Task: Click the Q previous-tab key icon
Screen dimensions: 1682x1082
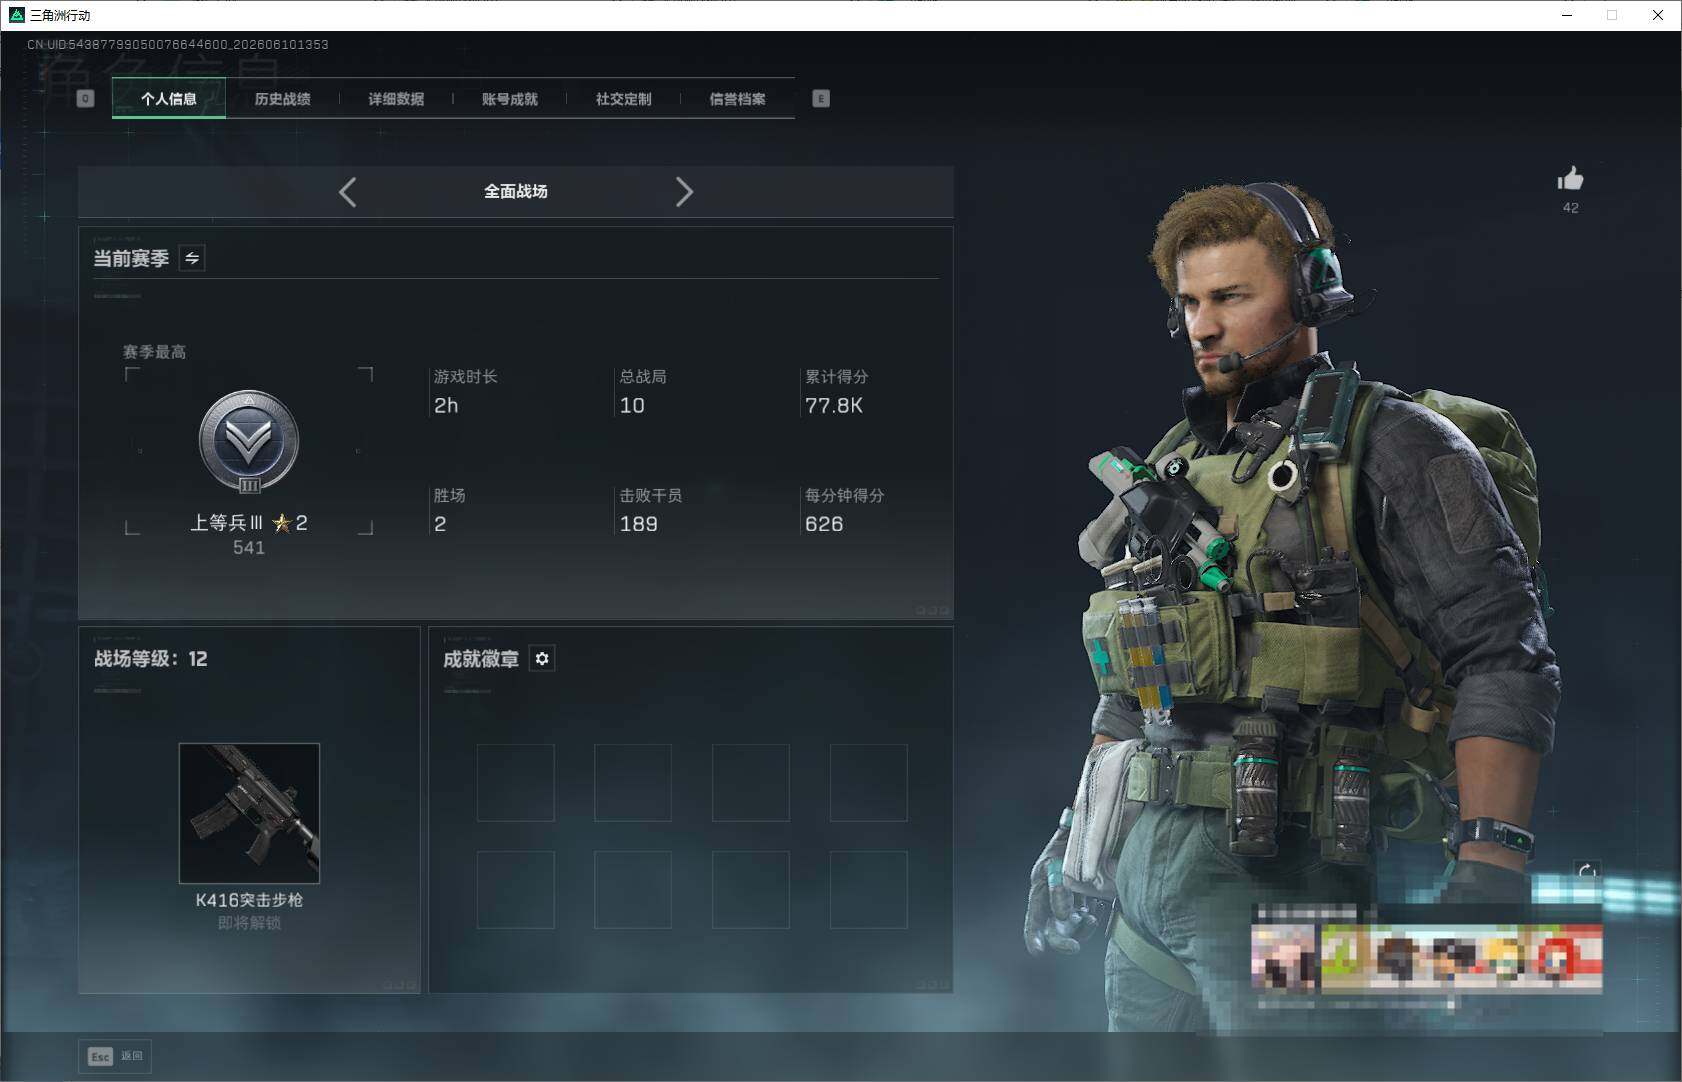Action: click(86, 98)
